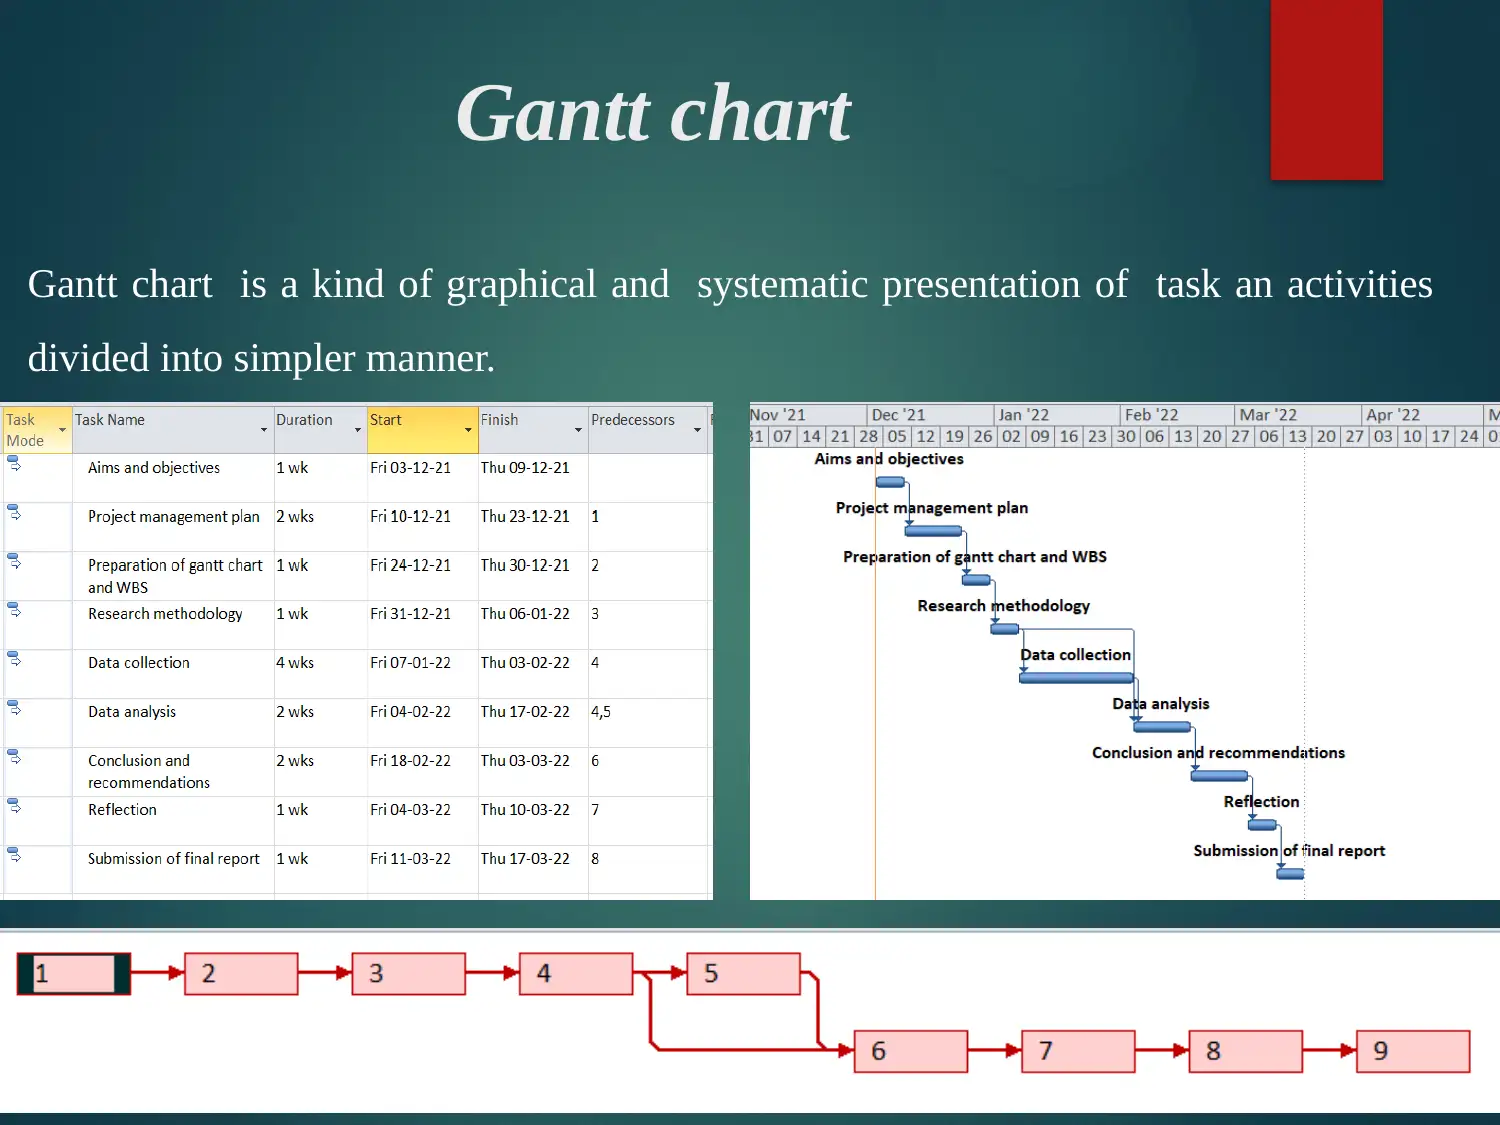
Task: Click the Mar '22 month in timescale
Action: point(1299,415)
